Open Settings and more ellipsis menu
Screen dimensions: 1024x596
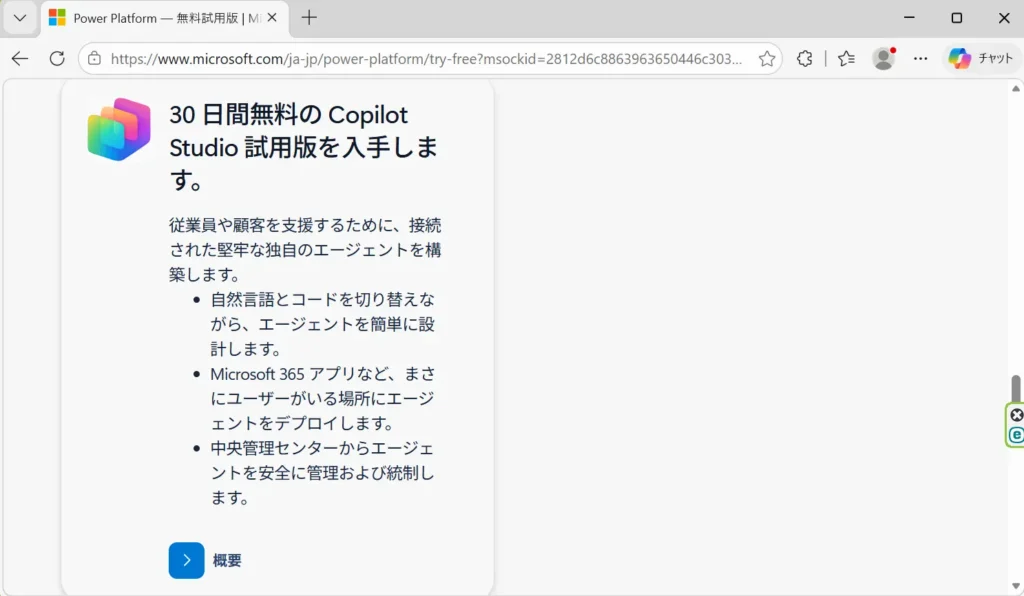(x=921, y=59)
